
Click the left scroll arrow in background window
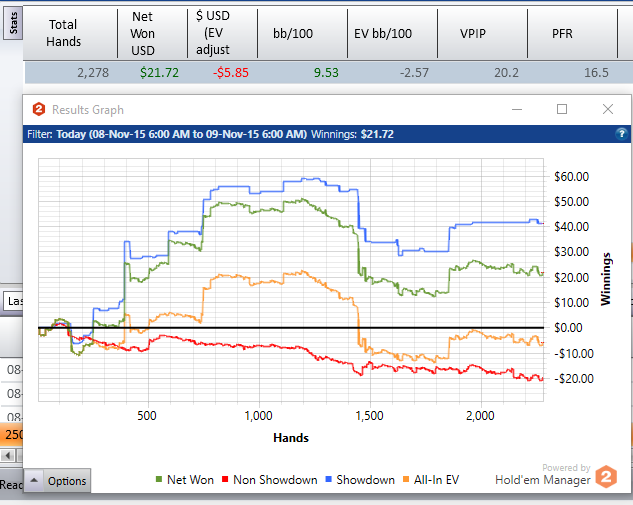coord(8,456)
